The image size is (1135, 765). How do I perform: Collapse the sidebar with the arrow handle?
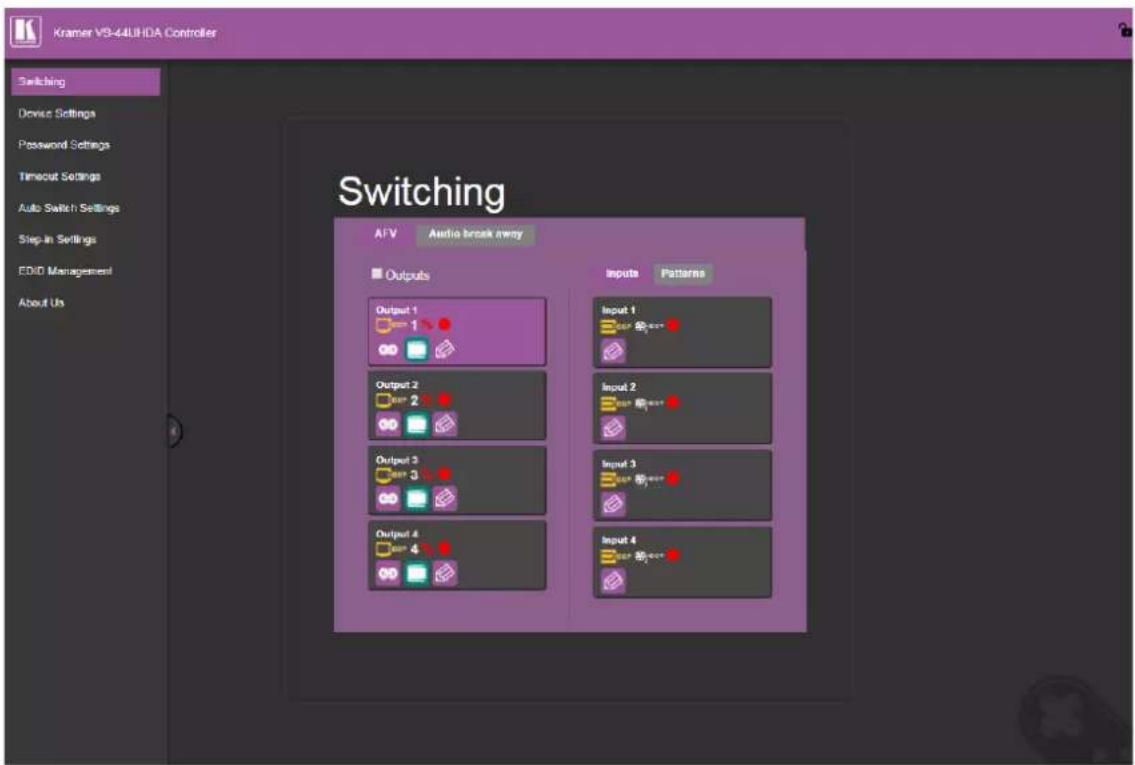(x=174, y=432)
